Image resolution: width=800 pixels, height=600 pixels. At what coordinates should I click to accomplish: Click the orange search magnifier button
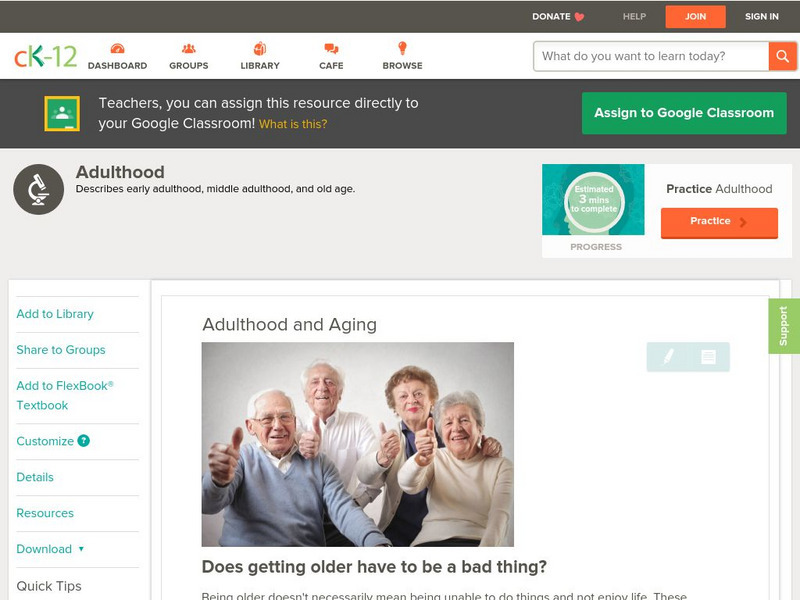(x=782, y=56)
